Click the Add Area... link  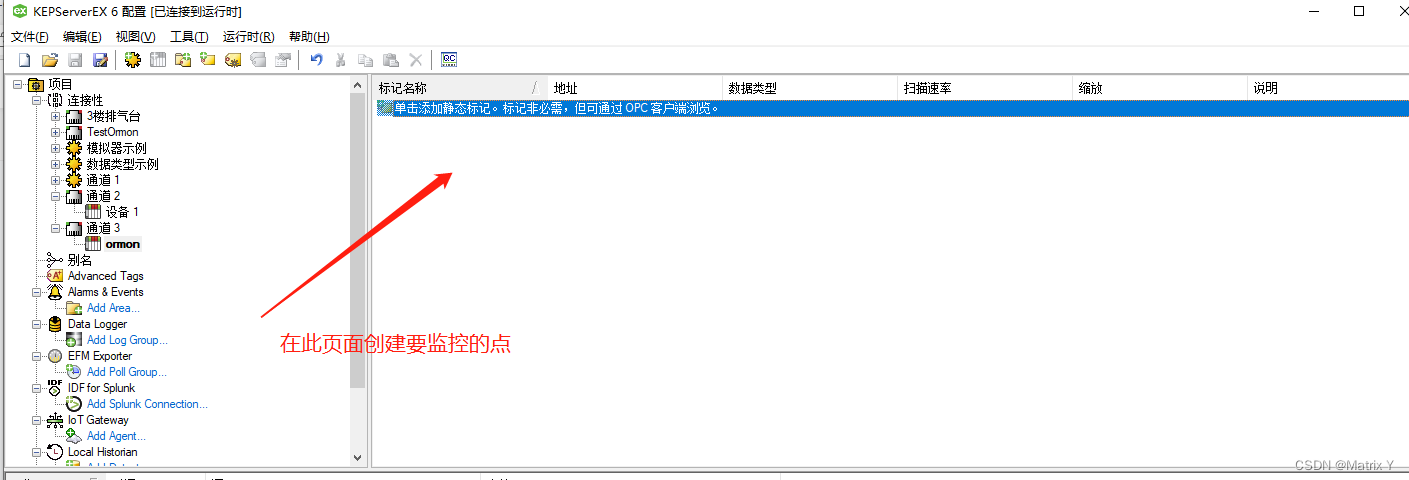(113, 308)
